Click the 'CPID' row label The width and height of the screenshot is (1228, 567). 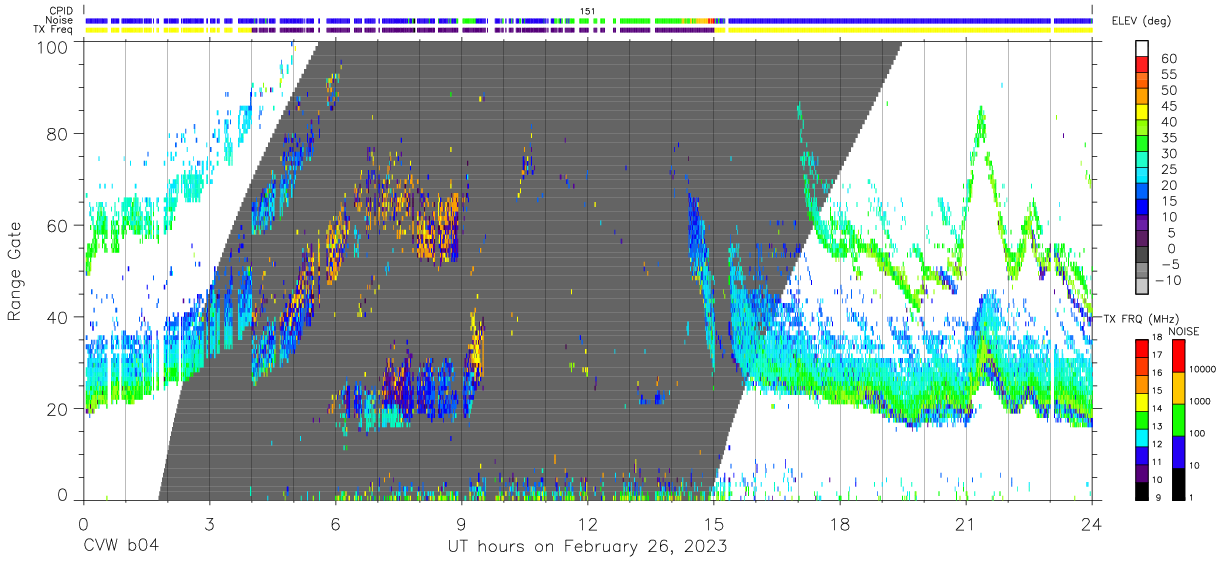59,11
